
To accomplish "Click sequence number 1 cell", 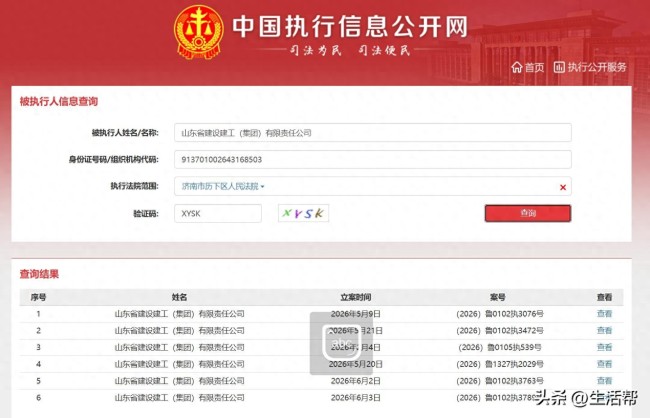I will coord(38,314).
